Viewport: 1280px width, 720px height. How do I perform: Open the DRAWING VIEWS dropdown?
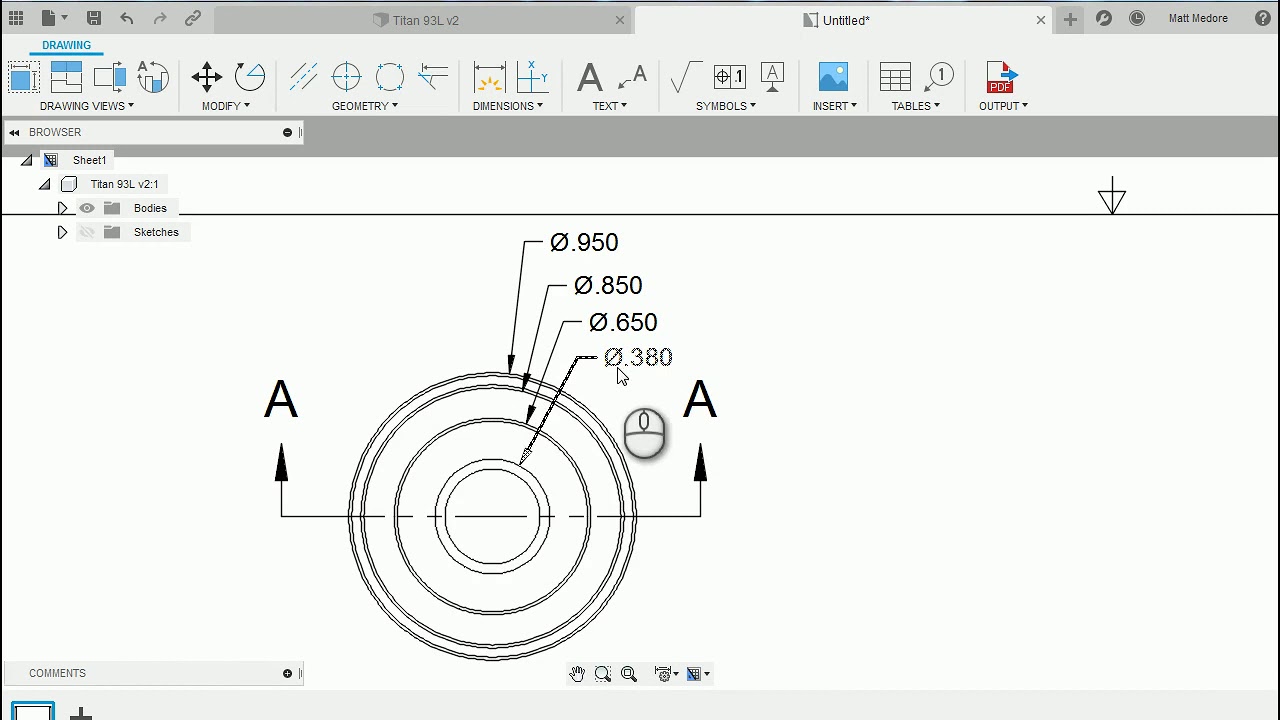pos(87,106)
